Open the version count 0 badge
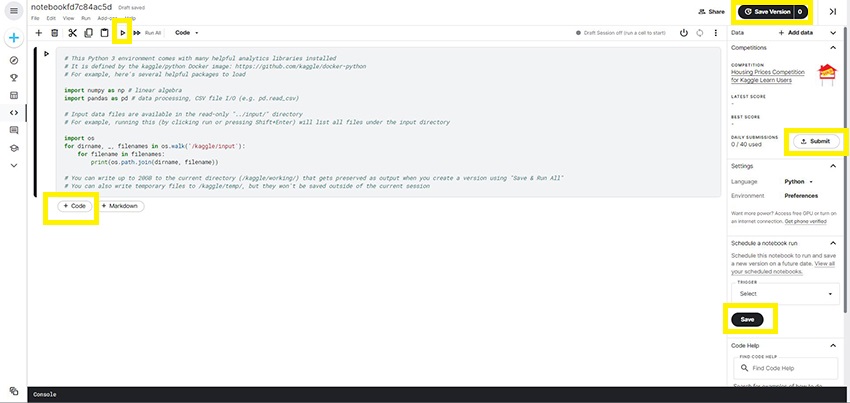 (802, 11)
